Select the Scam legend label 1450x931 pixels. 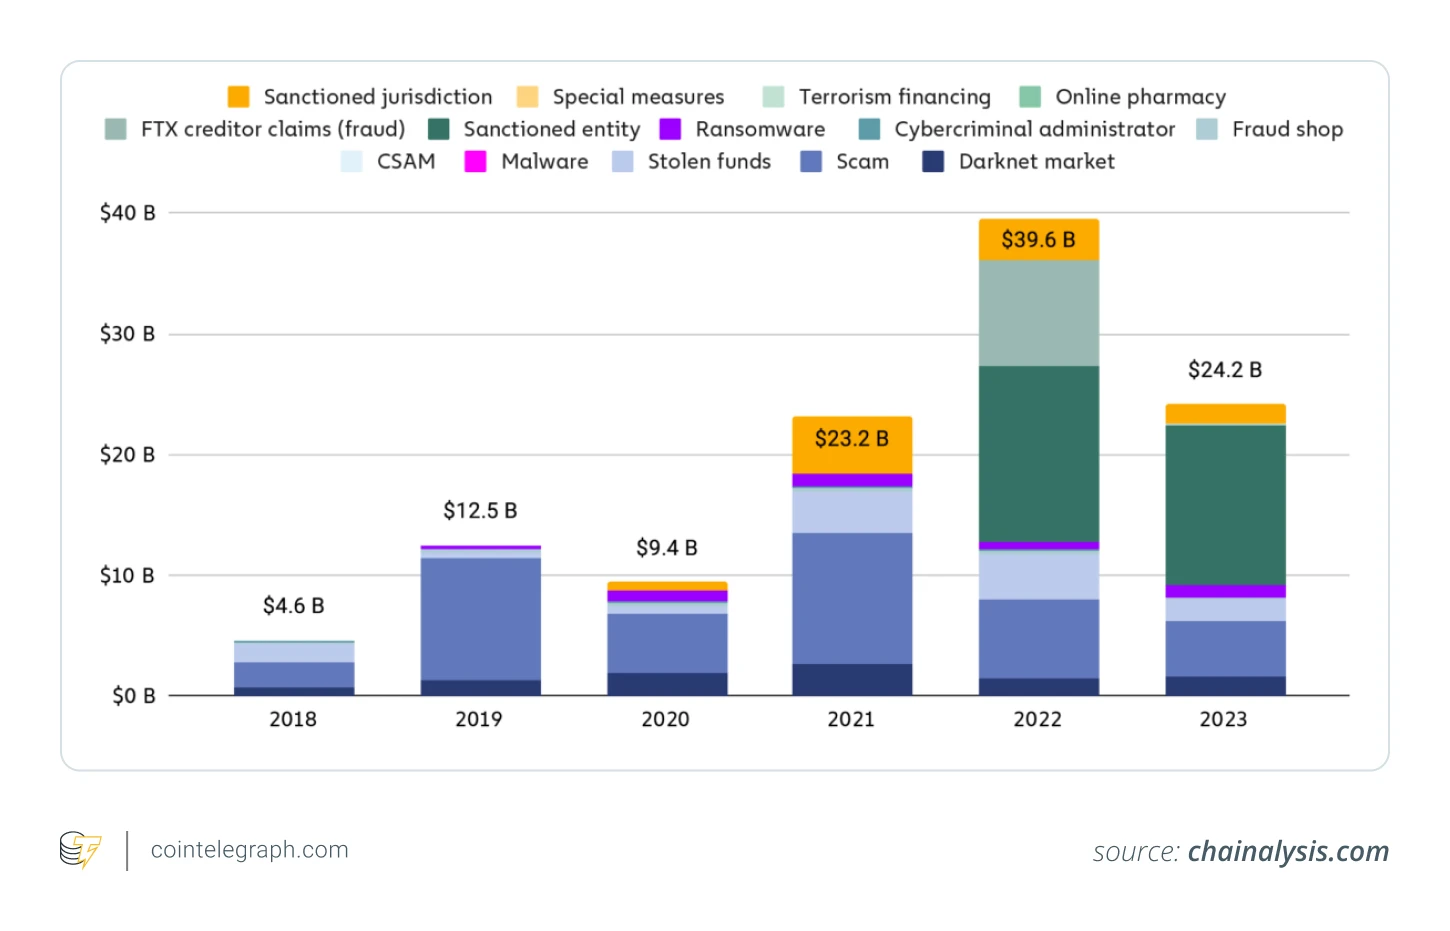[862, 161]
